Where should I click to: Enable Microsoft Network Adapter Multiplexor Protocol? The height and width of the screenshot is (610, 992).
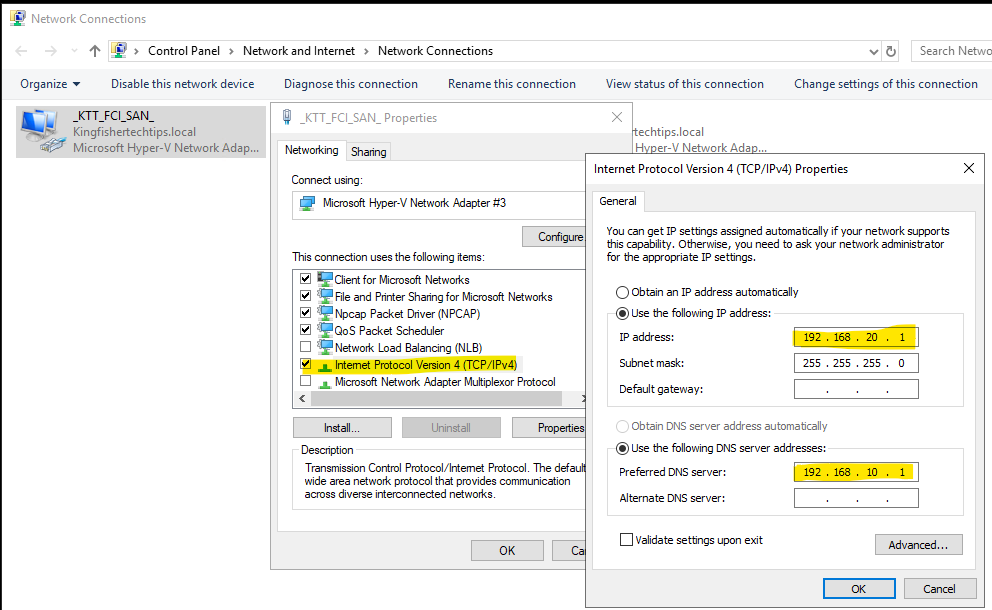point(306,381)
